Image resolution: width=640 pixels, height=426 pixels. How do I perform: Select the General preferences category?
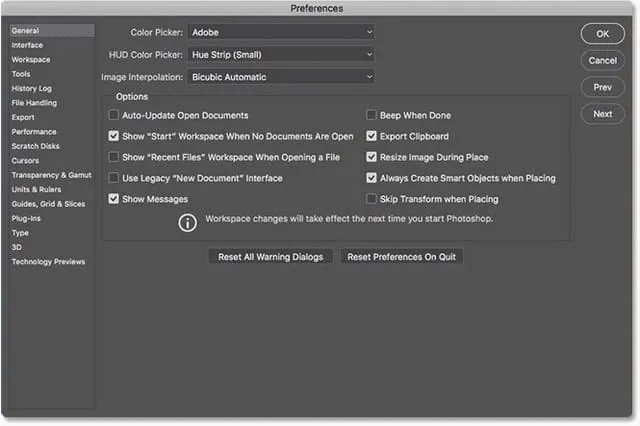(52, 31)
